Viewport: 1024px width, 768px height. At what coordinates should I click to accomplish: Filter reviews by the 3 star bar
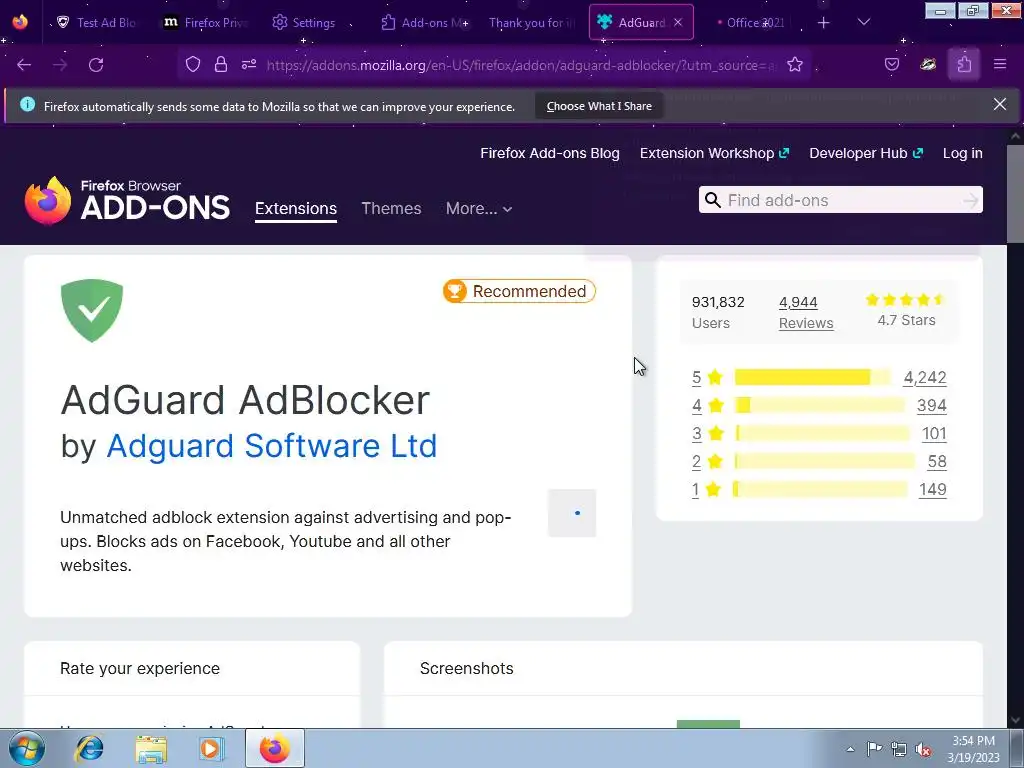(x=822, y=433)
